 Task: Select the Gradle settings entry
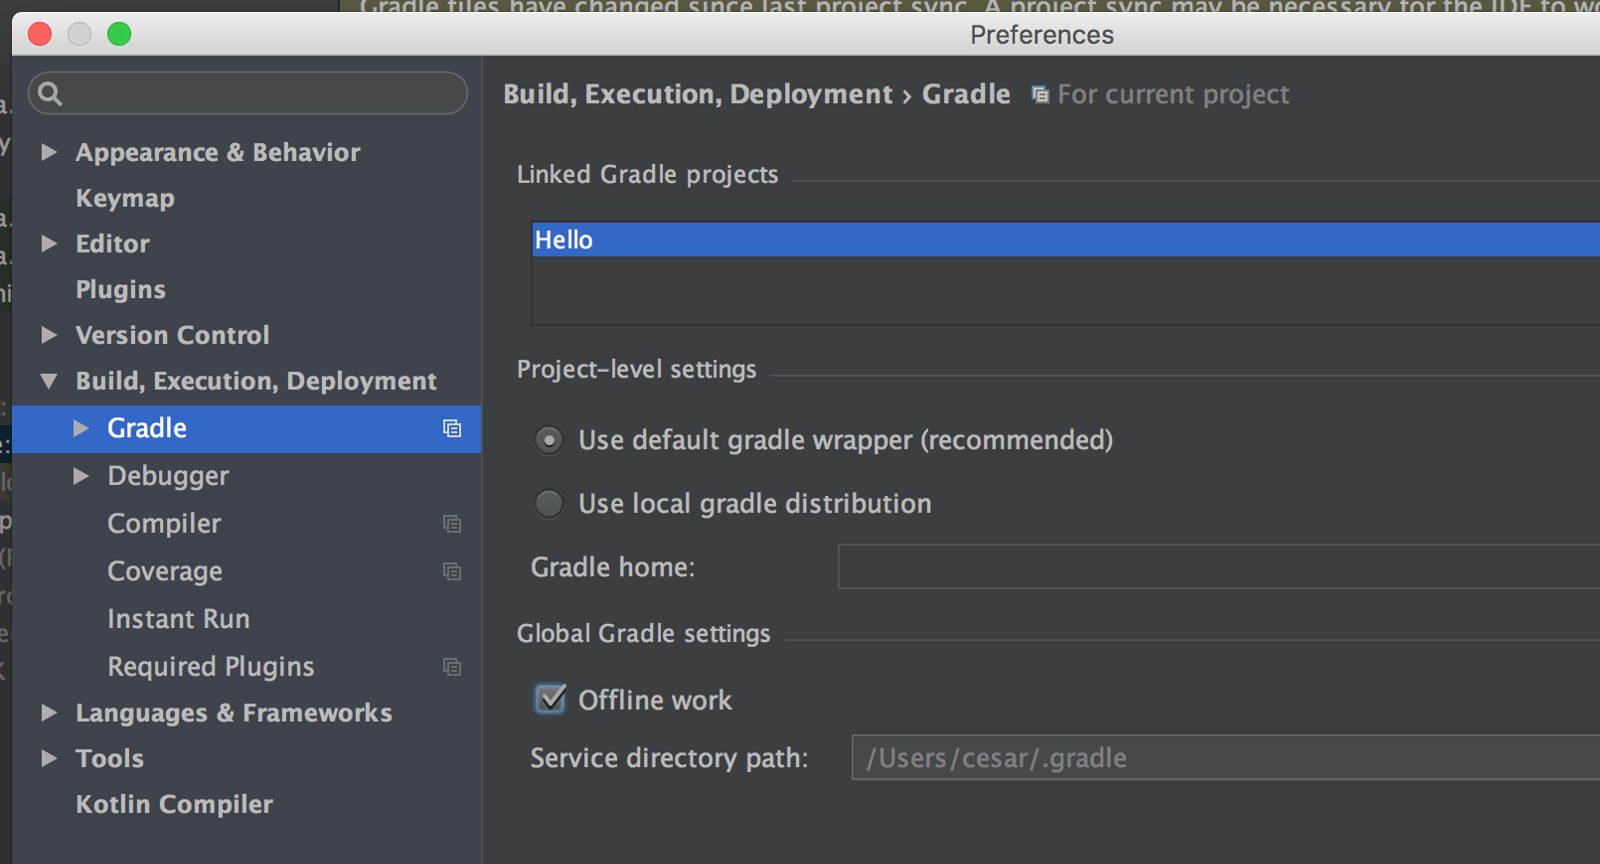pyautogui.click(x=147, y=428)
